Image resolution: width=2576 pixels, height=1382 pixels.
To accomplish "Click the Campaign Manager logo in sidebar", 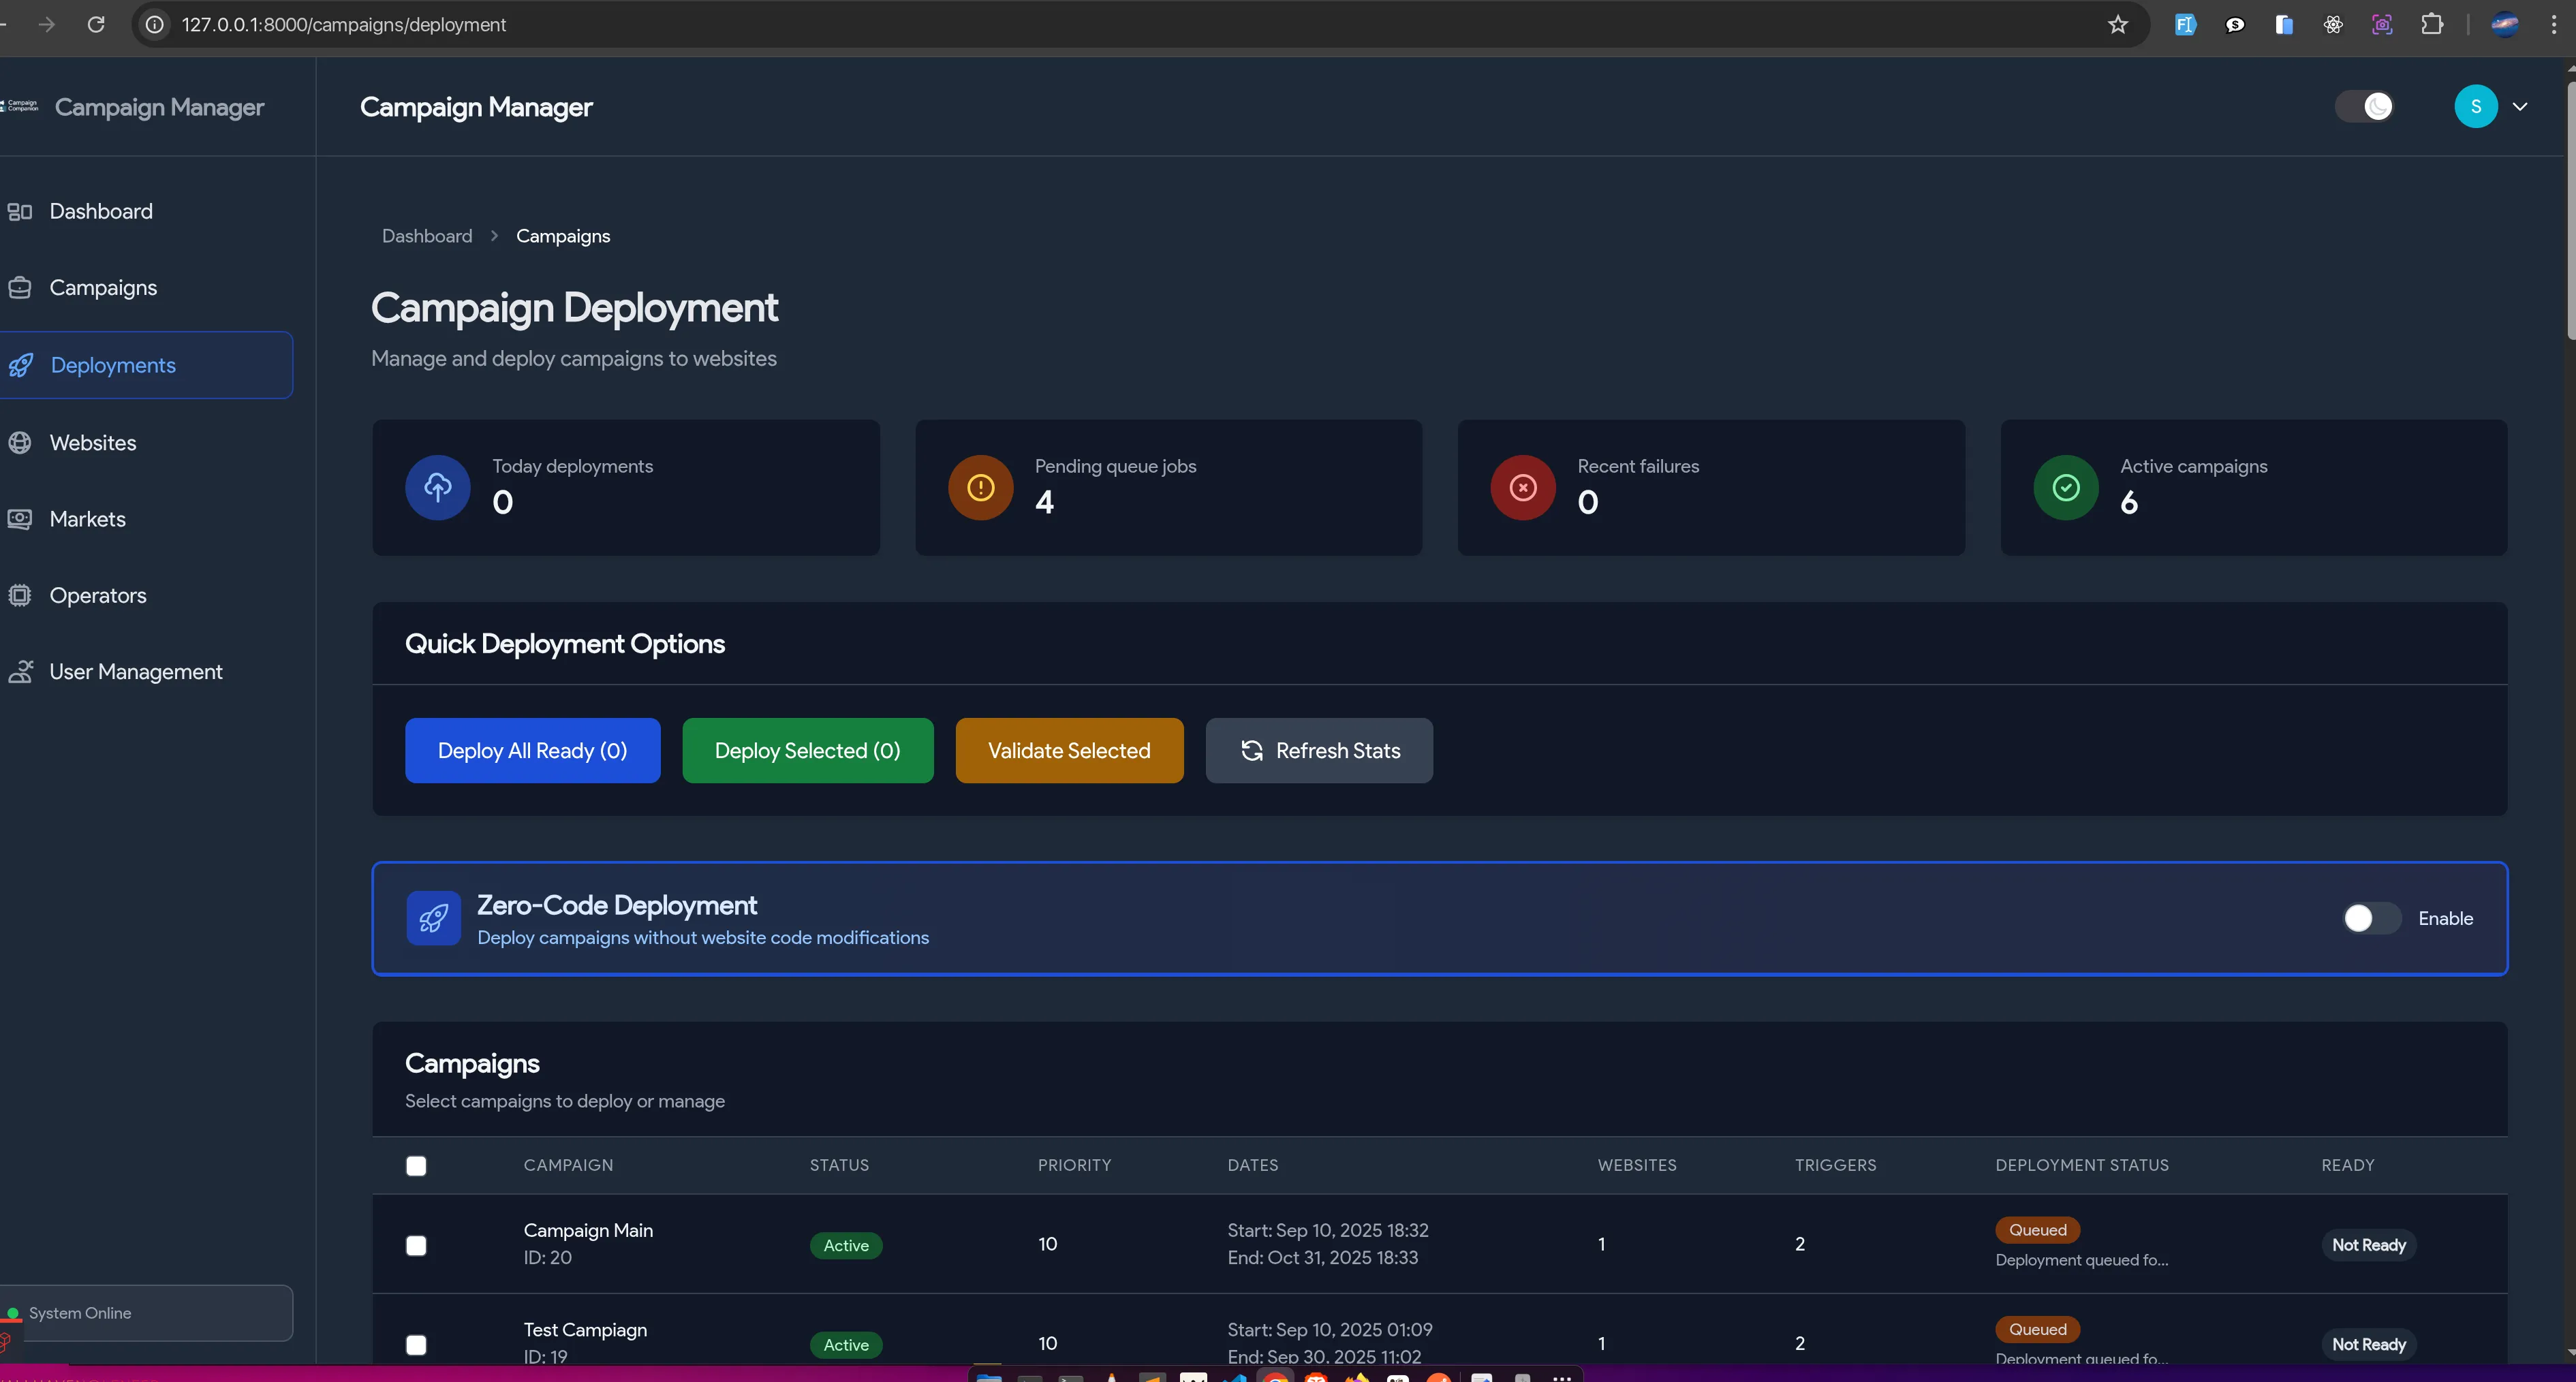I will click(x=20, y=106).
